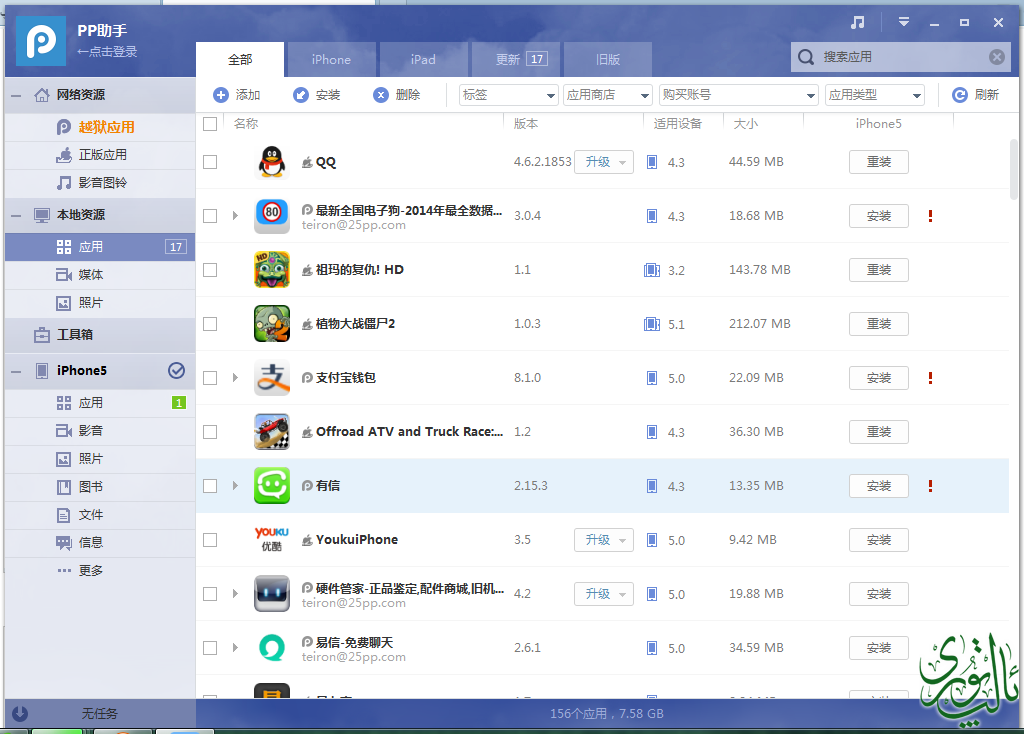Click the 删除 toolbar icon

coord(381,95)
